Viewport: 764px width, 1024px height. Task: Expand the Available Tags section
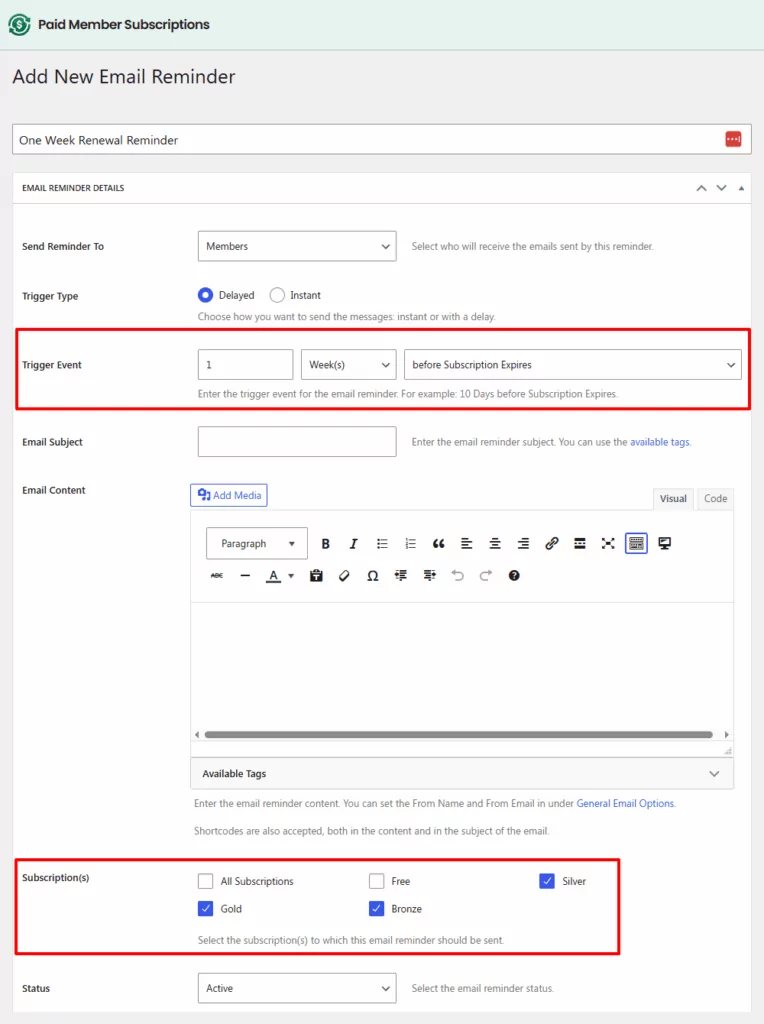(x=461, y=774)
